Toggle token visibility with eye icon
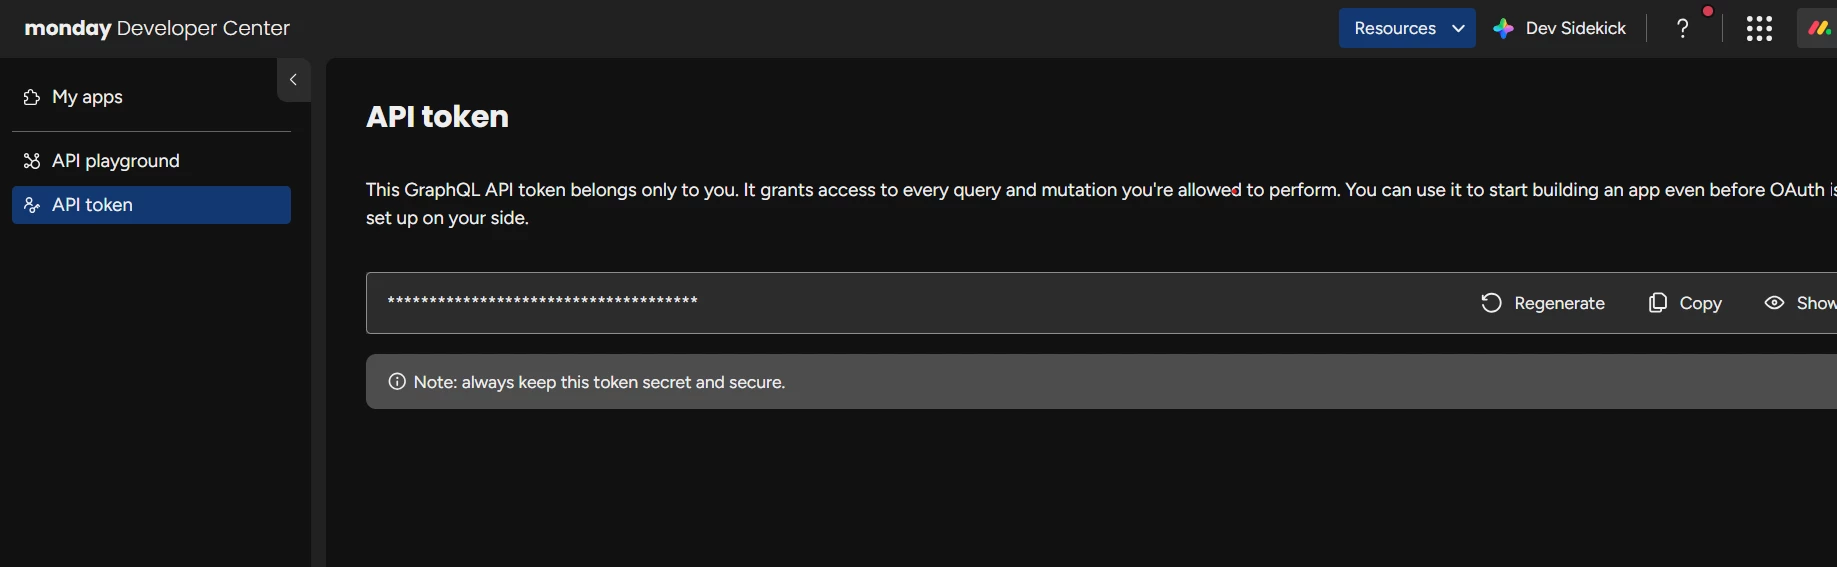1837x567 pixels. (1774, 303)
